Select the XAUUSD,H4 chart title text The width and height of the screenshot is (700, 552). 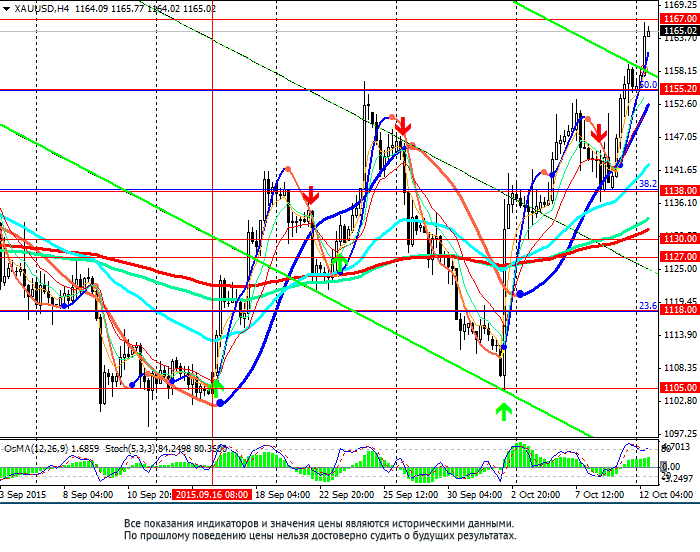pos(42,8)
